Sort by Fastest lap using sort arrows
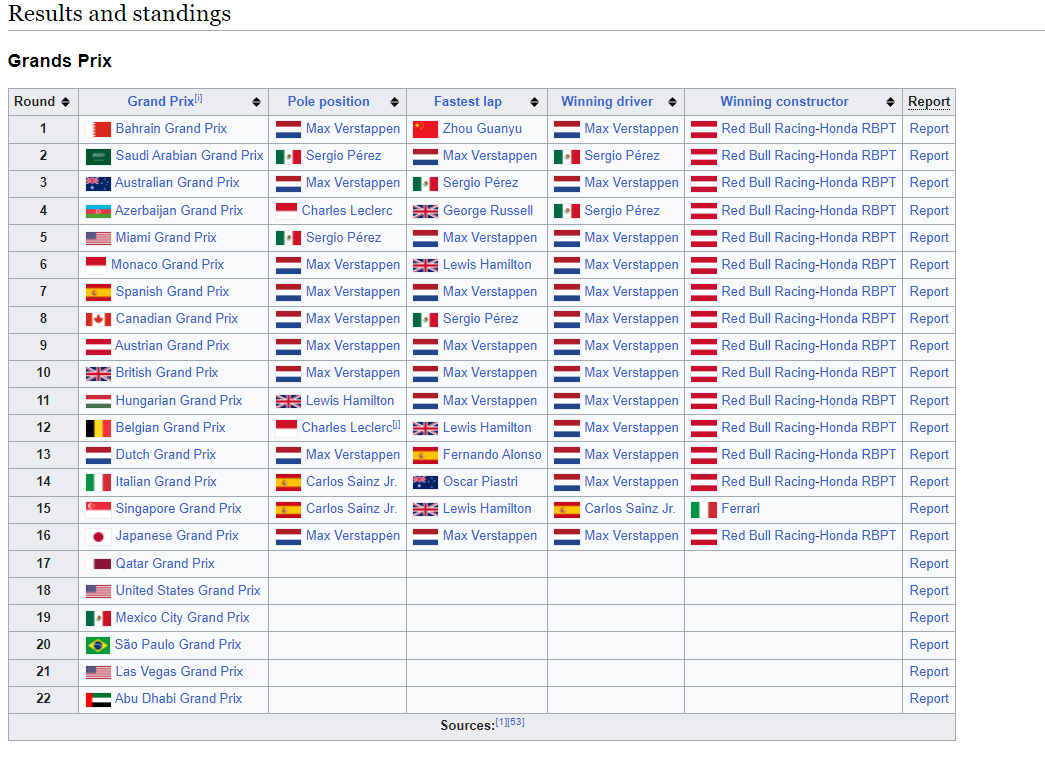Screen dimensions: 1045x759 coord(534,102)
